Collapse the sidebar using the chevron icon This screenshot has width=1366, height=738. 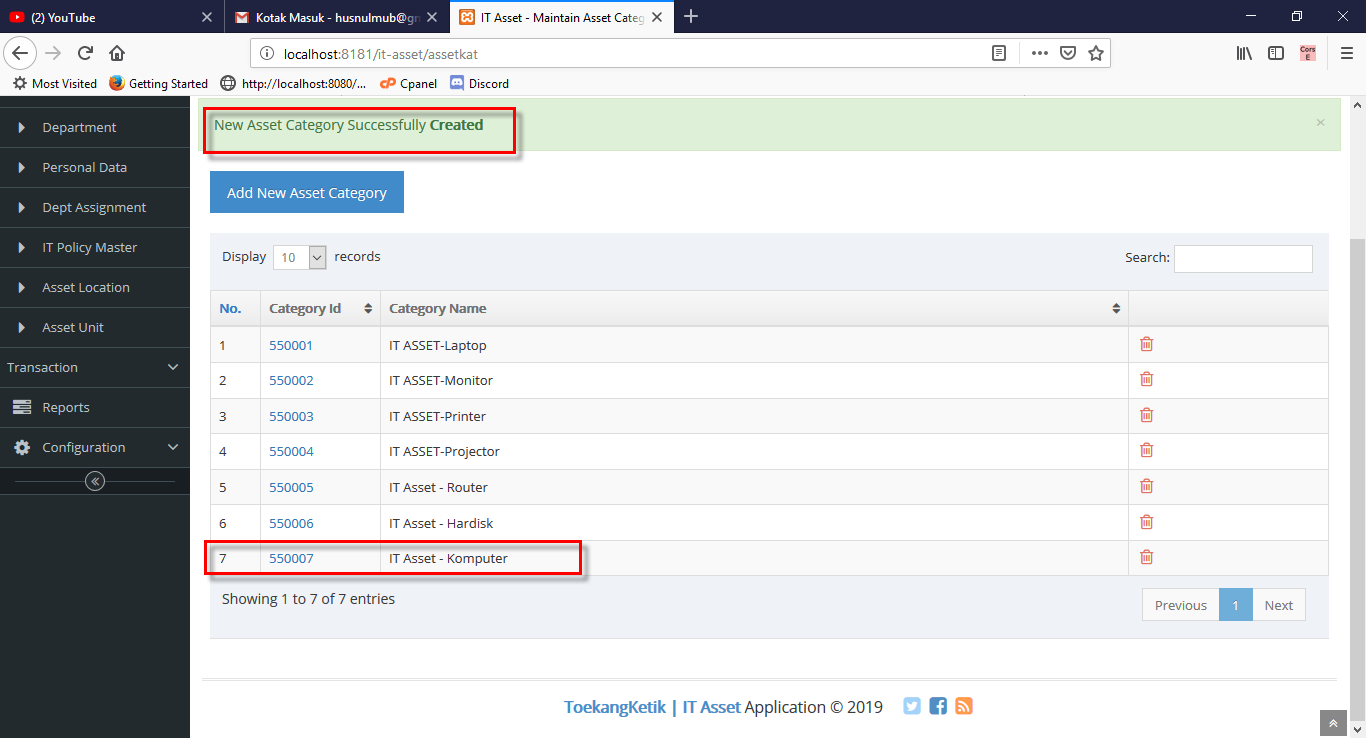coord(95,481)
